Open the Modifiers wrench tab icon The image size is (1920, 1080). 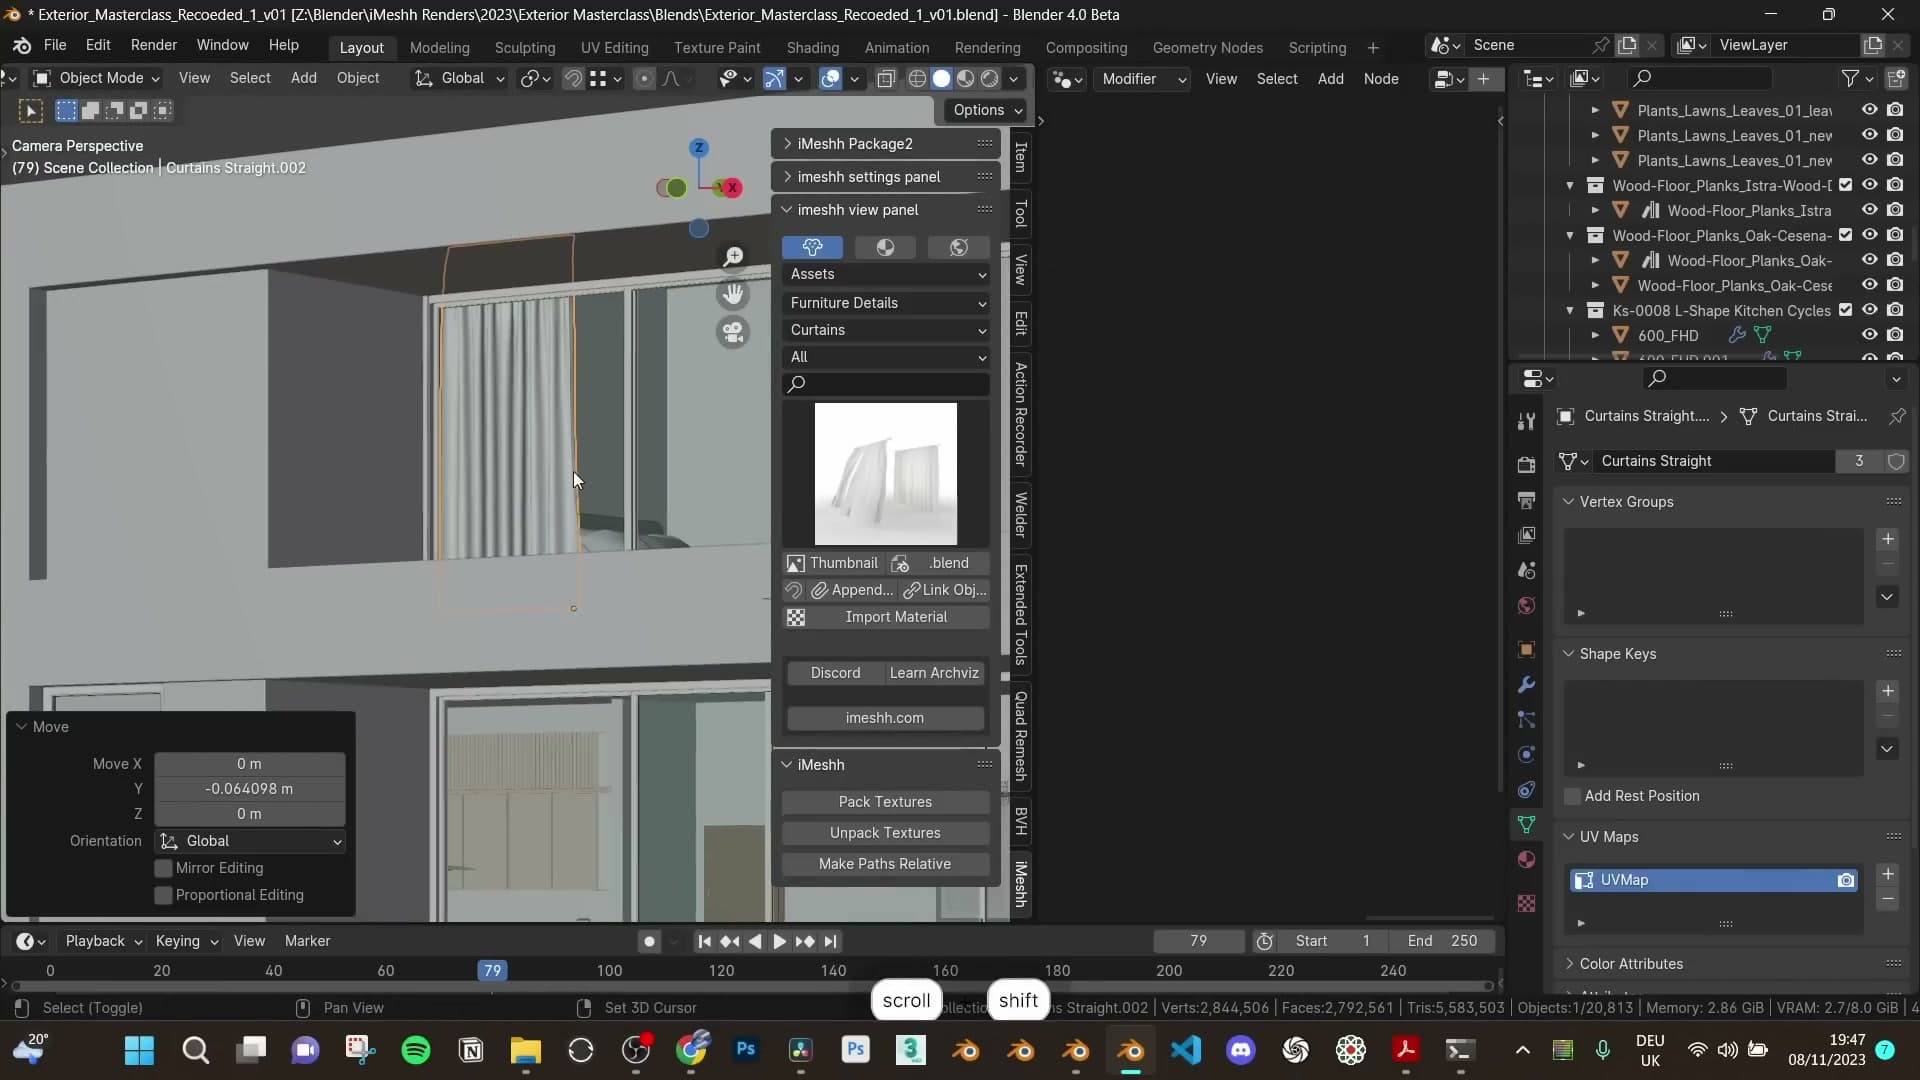[1526, 684]
